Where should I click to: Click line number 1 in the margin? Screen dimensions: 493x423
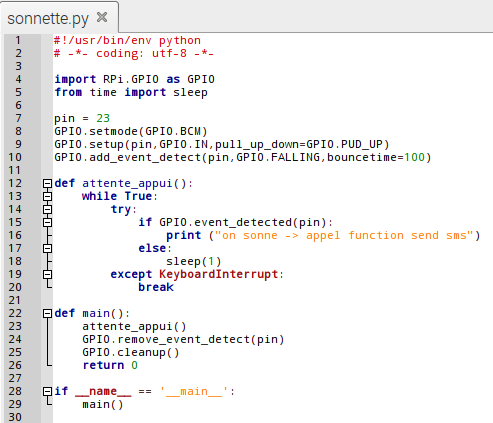tap(18, 40)
